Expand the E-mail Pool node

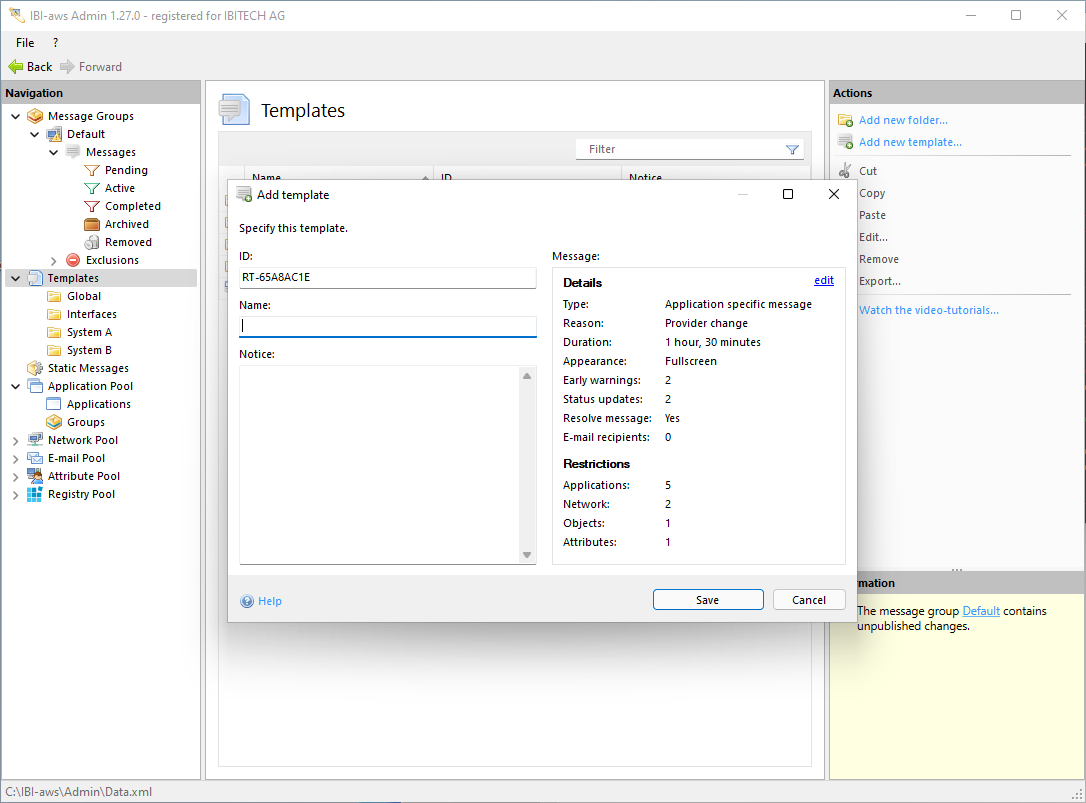(x=15, y=458)
